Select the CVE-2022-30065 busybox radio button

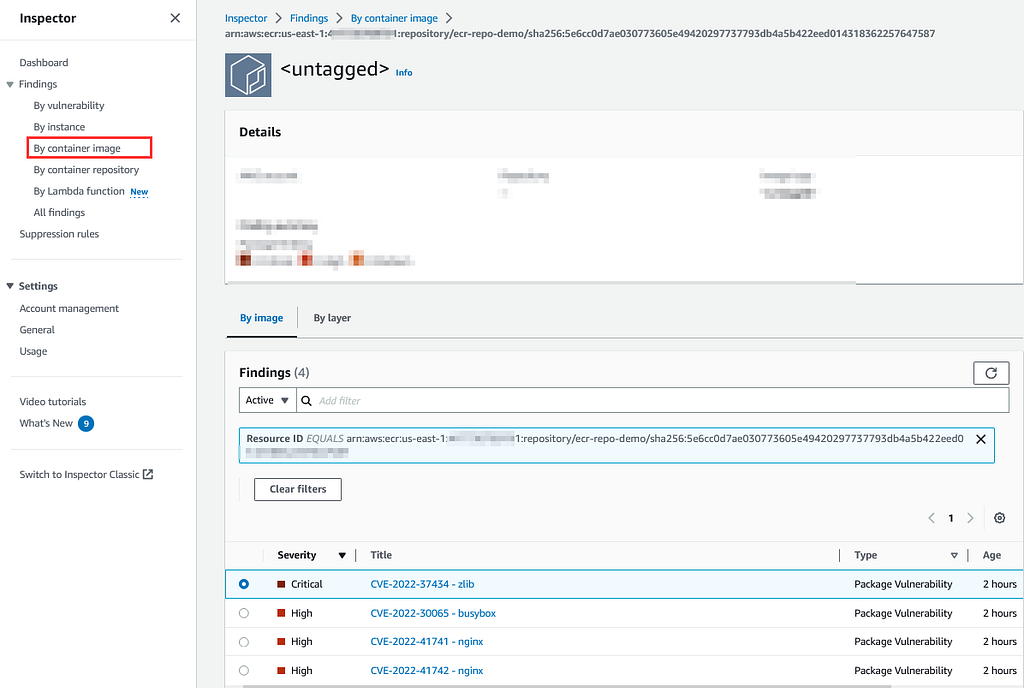tap(244, 613)
